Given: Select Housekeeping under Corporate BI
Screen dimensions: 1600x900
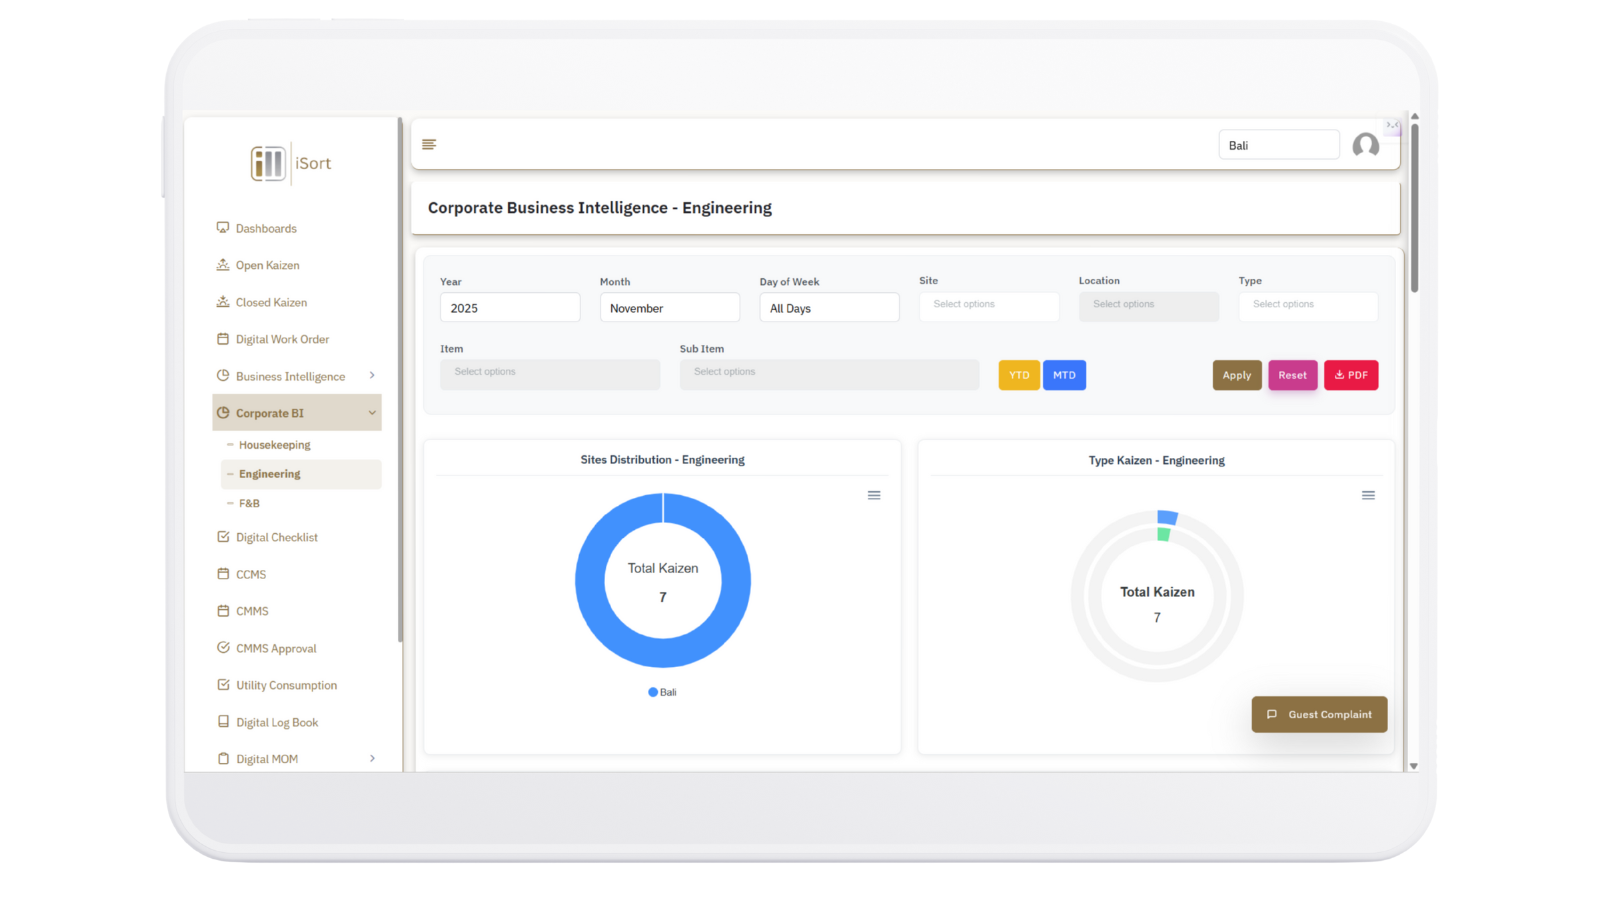Looking at the screenshot, I should coord(274,445).
